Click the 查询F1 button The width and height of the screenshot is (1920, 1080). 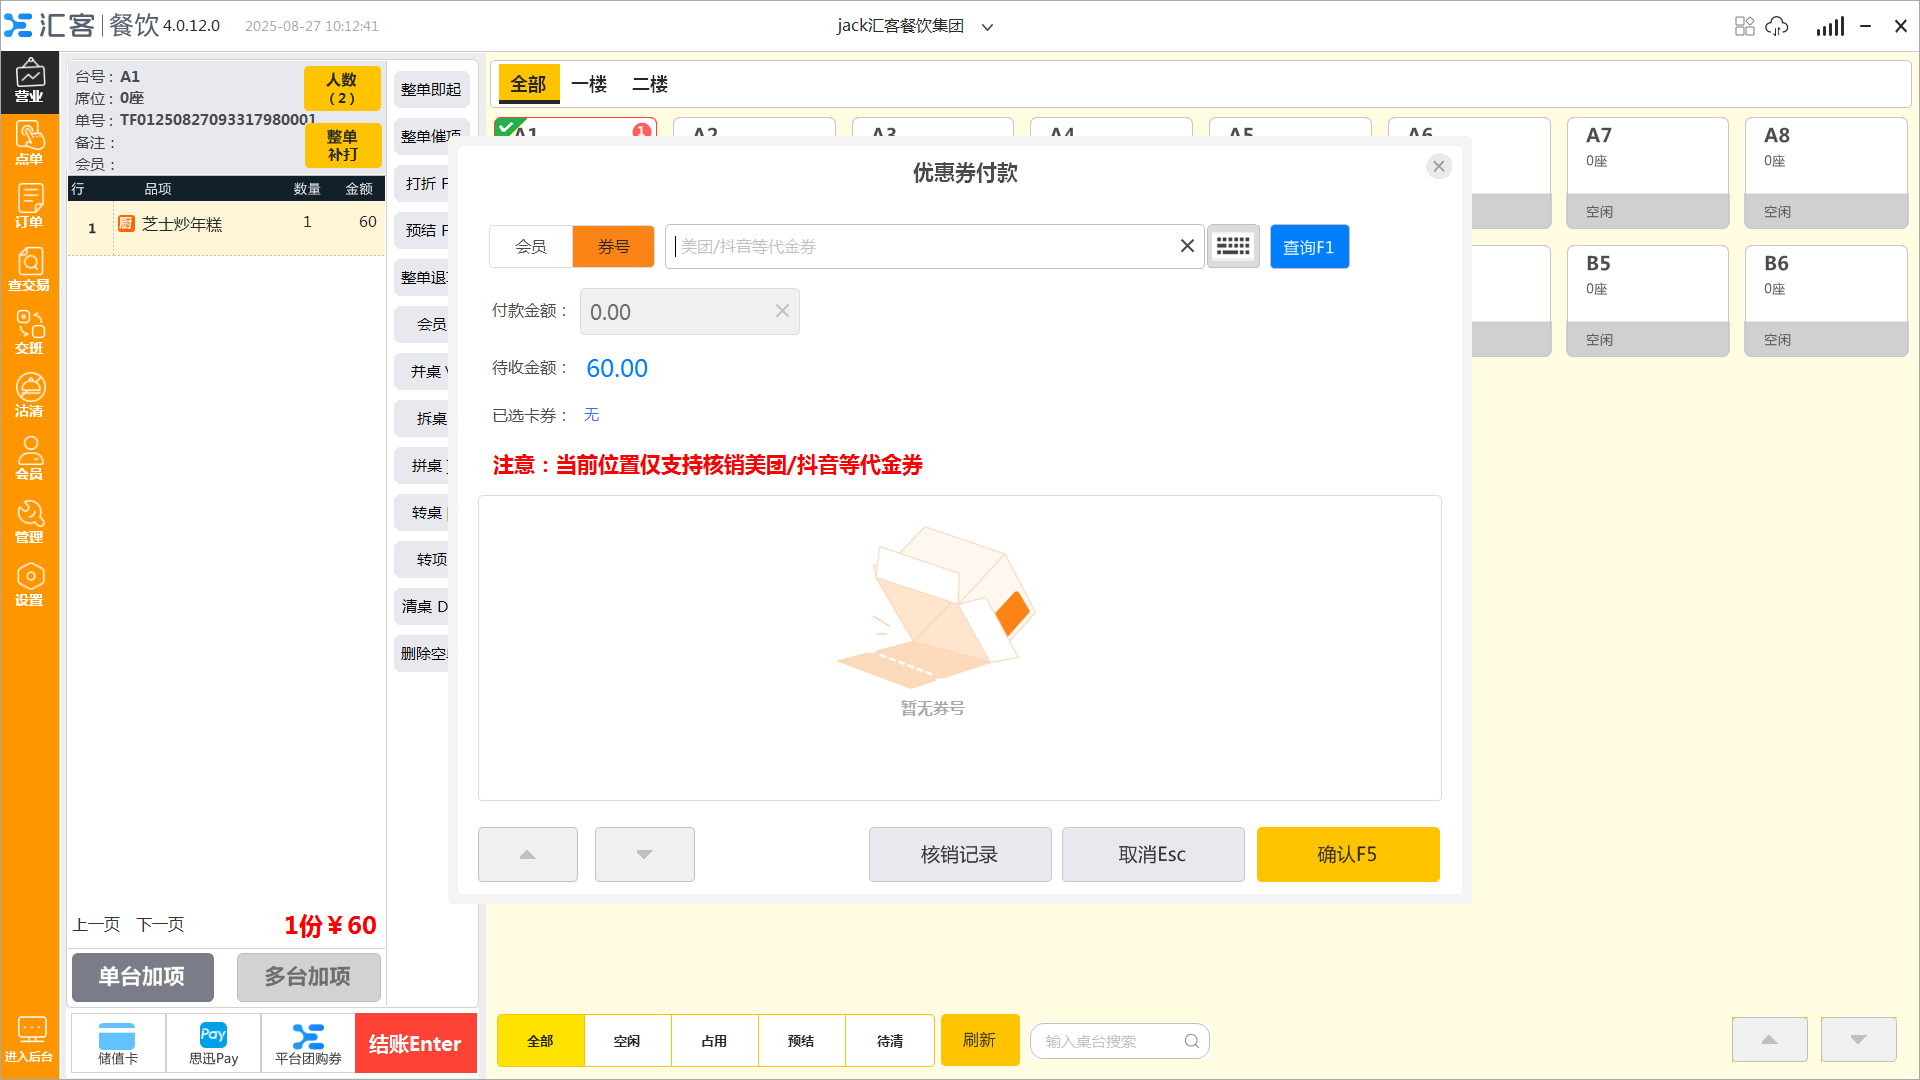tap(1308, 246)
